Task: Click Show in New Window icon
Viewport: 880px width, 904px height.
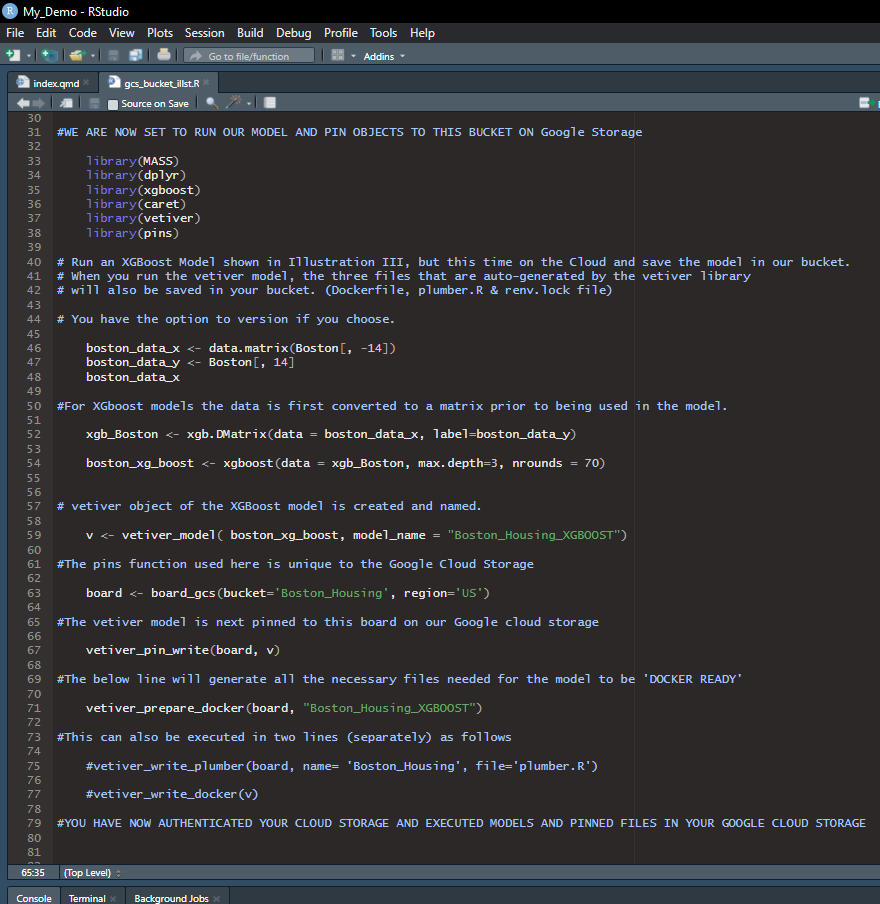Action: [x=66, y=103]
